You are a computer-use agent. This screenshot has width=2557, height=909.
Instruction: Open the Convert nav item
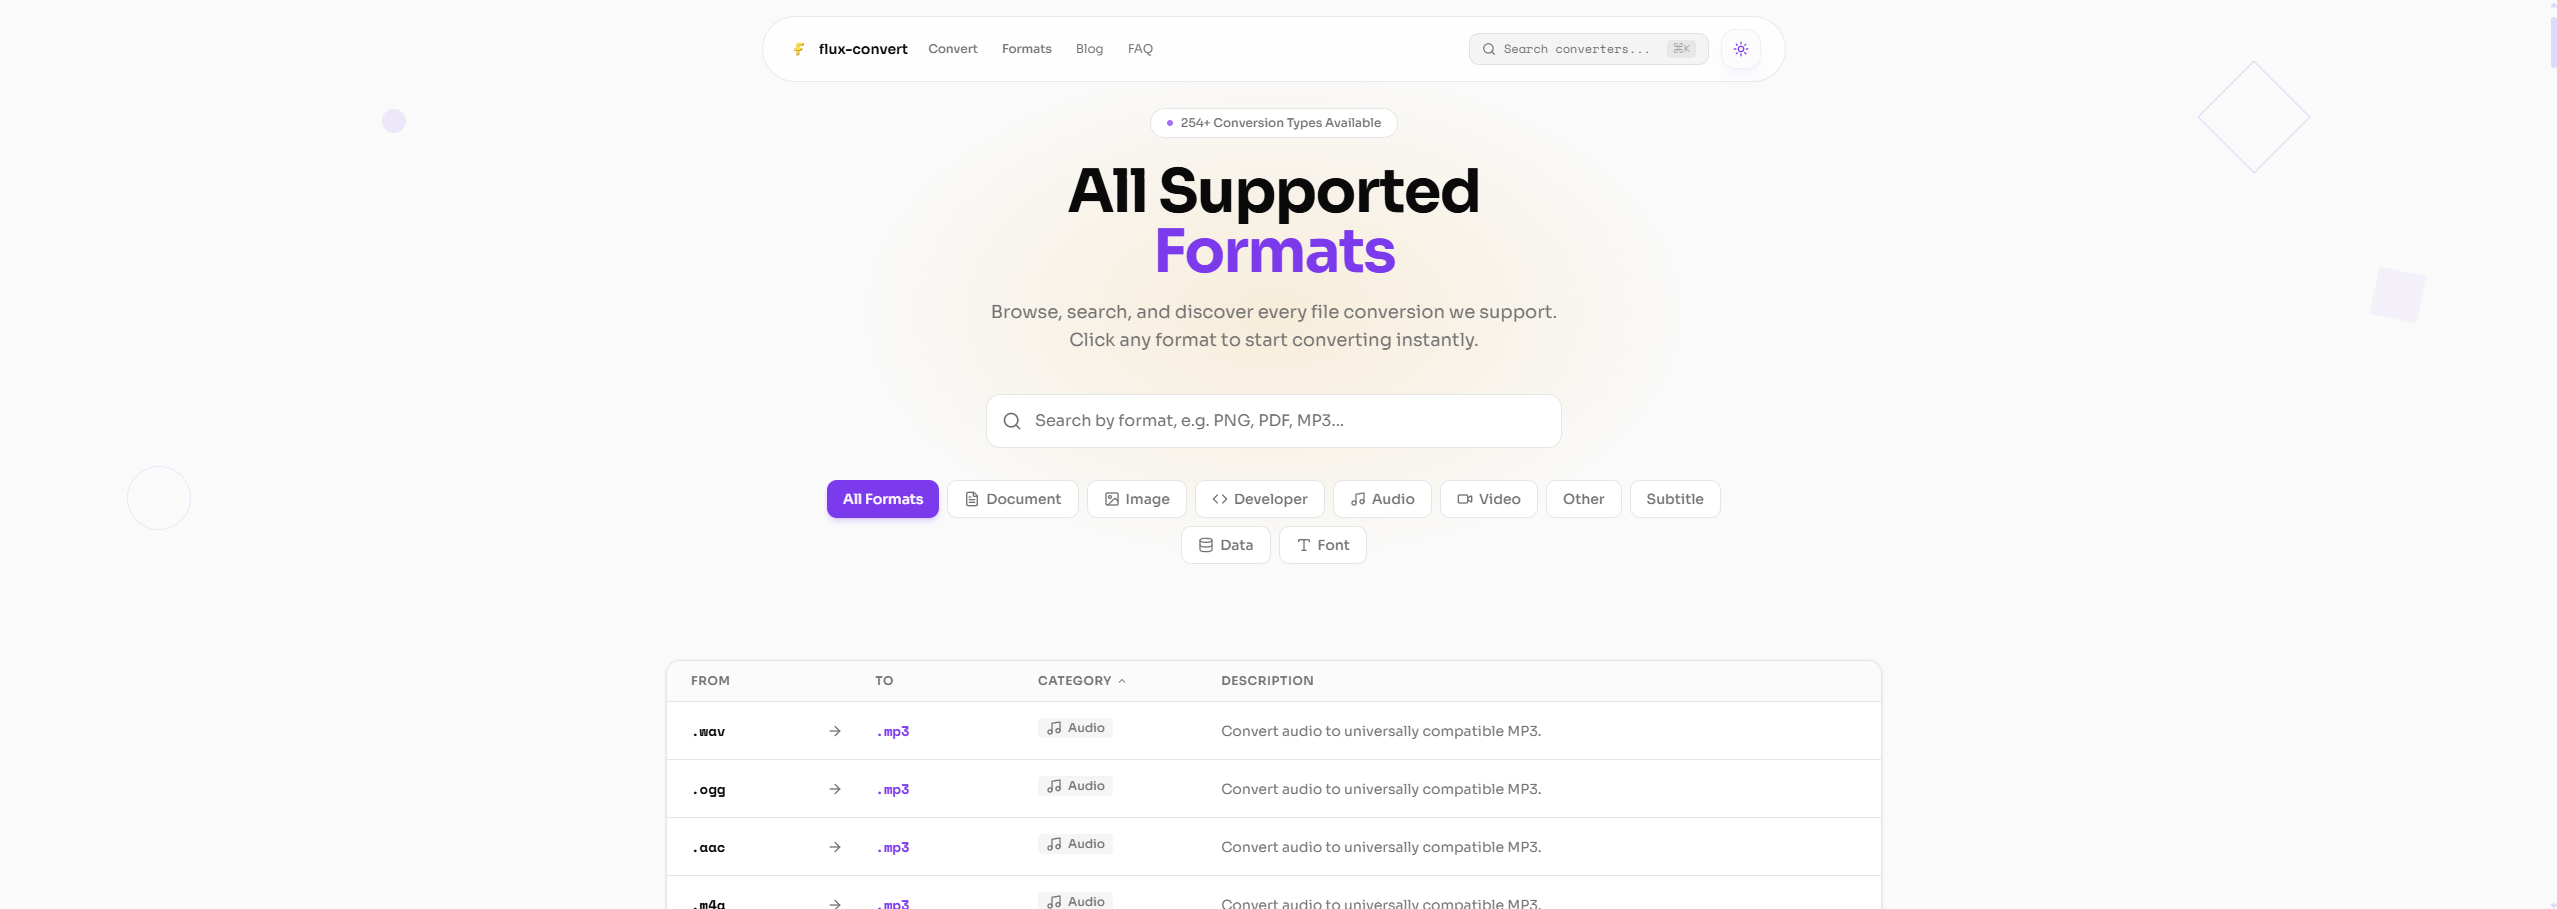click(x=952, y=49)
